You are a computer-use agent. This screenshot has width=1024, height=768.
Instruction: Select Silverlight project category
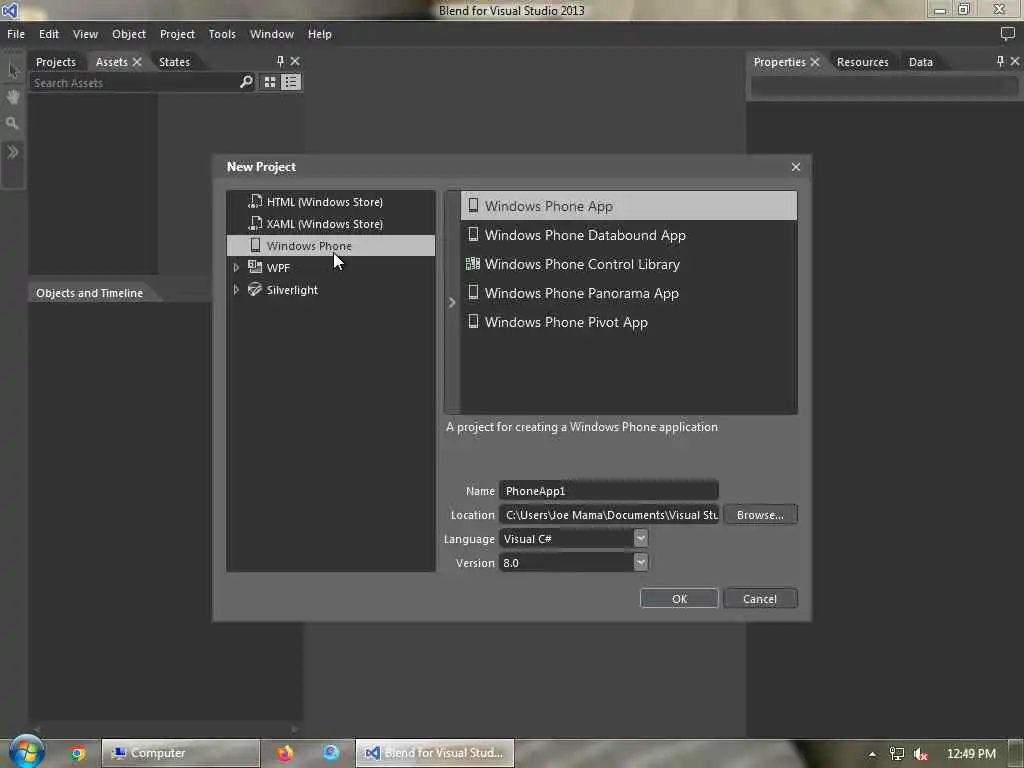(292, 290)
